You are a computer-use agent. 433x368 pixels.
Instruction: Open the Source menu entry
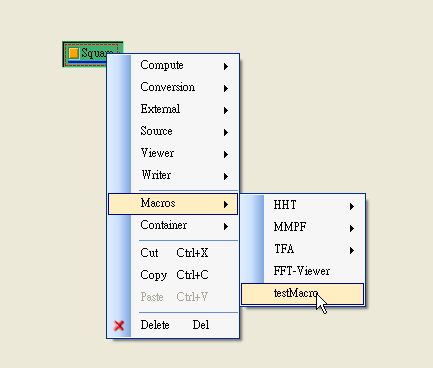(x=173, y=131)
